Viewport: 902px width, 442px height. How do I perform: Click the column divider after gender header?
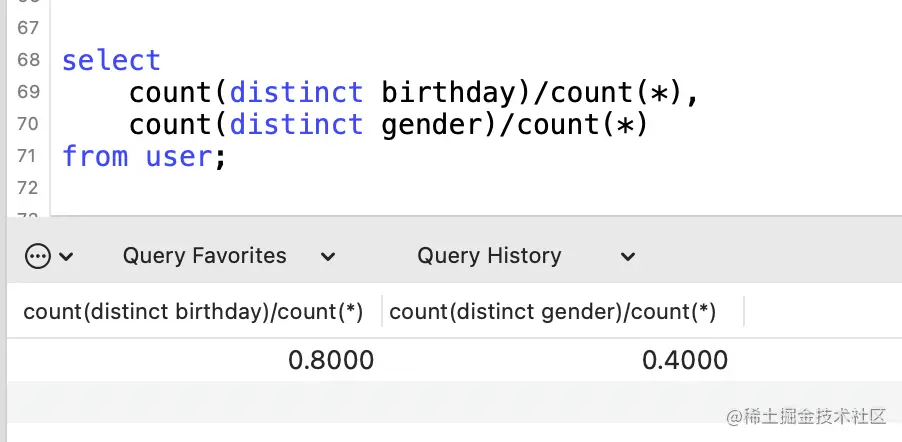(744, 311)
